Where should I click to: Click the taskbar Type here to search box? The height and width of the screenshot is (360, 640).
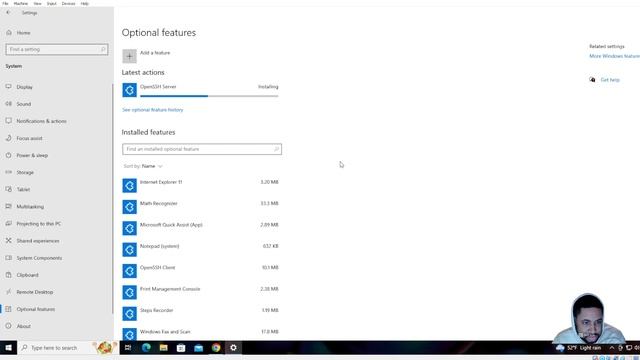(x=68, y=348)
